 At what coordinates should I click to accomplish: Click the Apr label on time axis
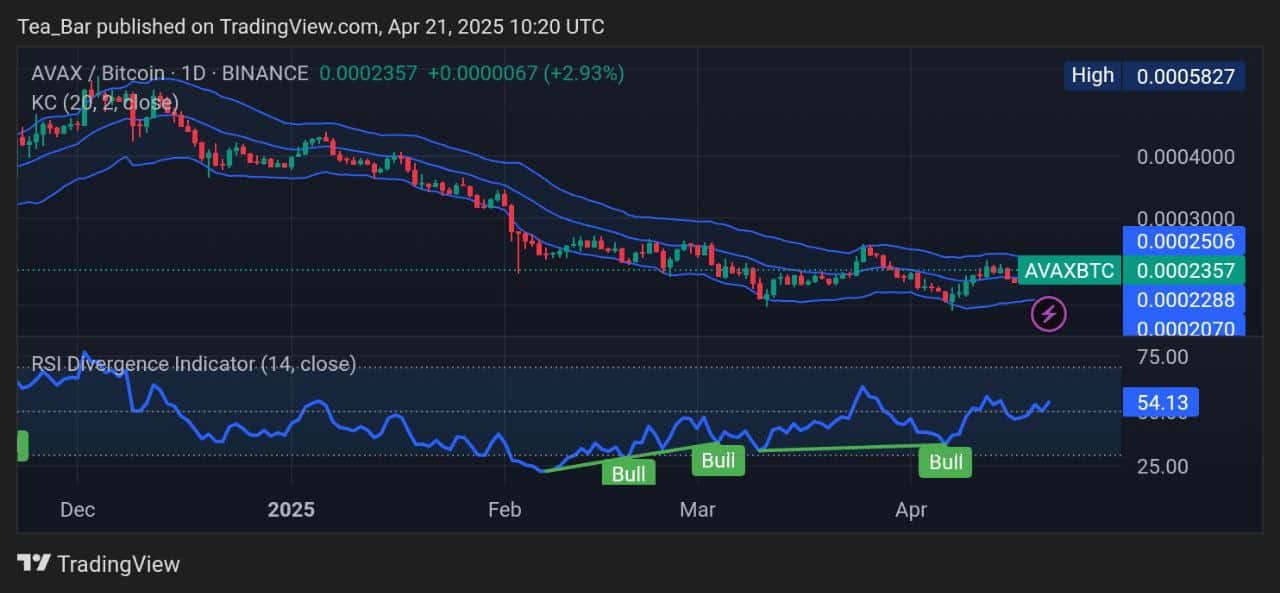tap(911, 510)
